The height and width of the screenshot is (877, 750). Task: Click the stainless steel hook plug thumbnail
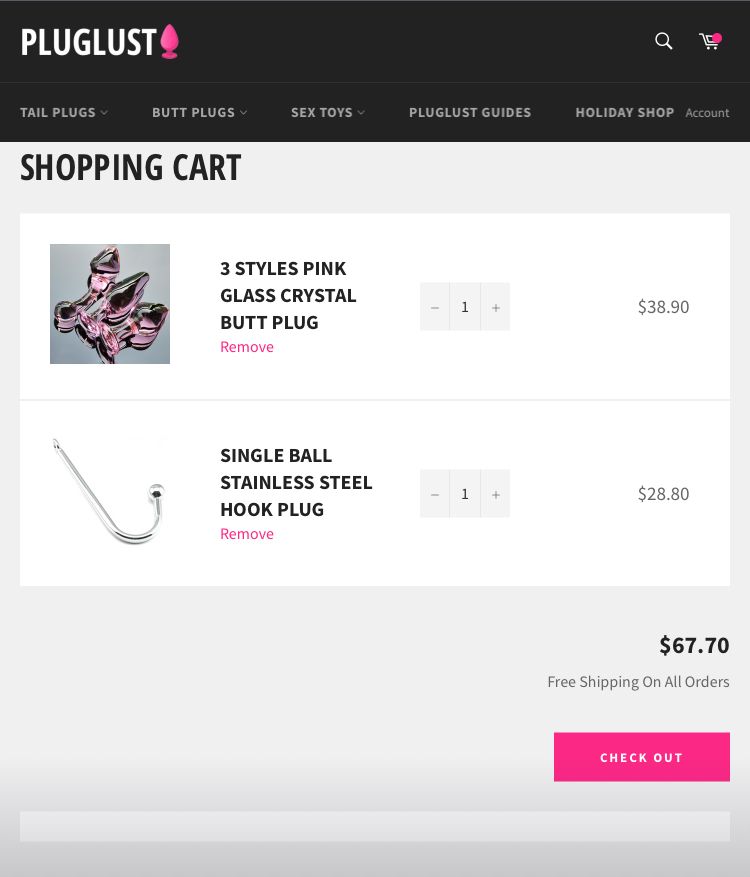coord(110,490)
